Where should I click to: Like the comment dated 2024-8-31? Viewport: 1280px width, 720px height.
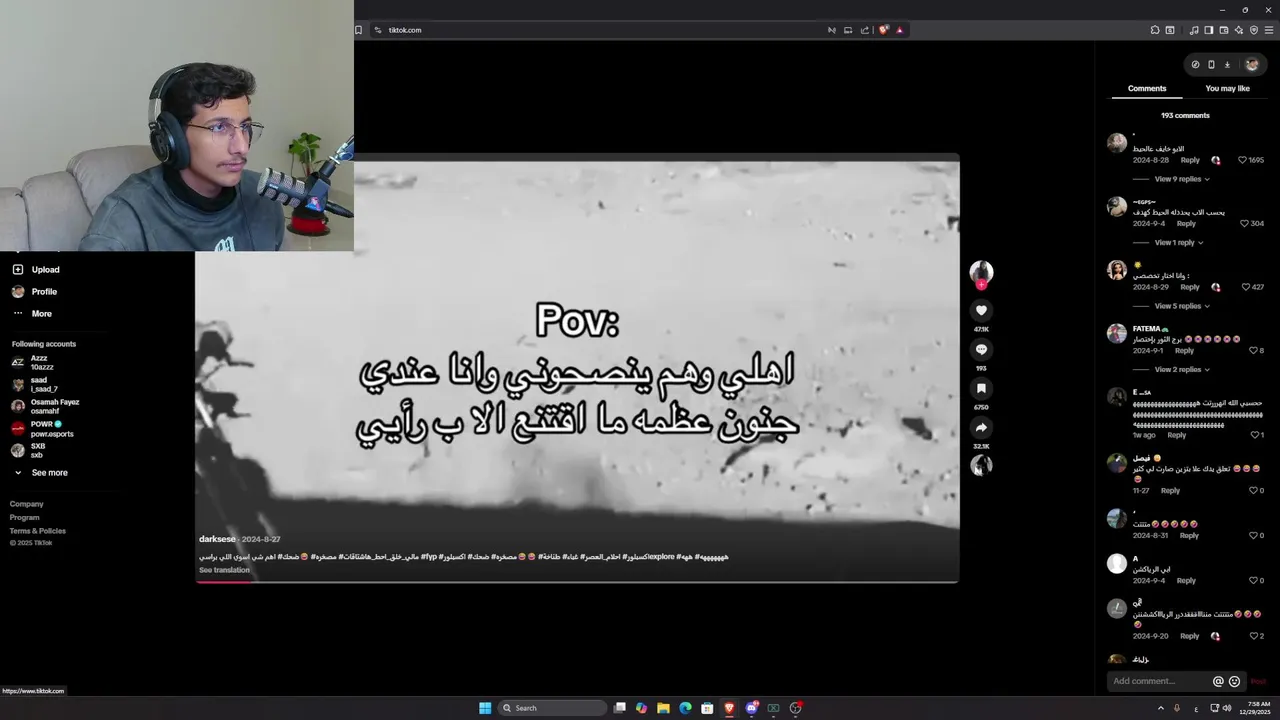tap(1253, 536)
